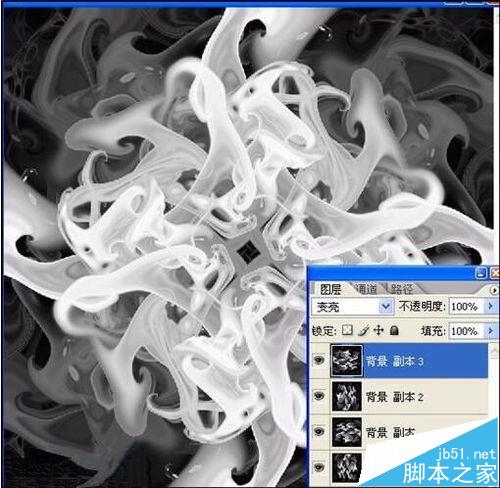Switch to the 路径 paths tab
Viewport: 500px width, 488px height.
[x=402, y=289]
